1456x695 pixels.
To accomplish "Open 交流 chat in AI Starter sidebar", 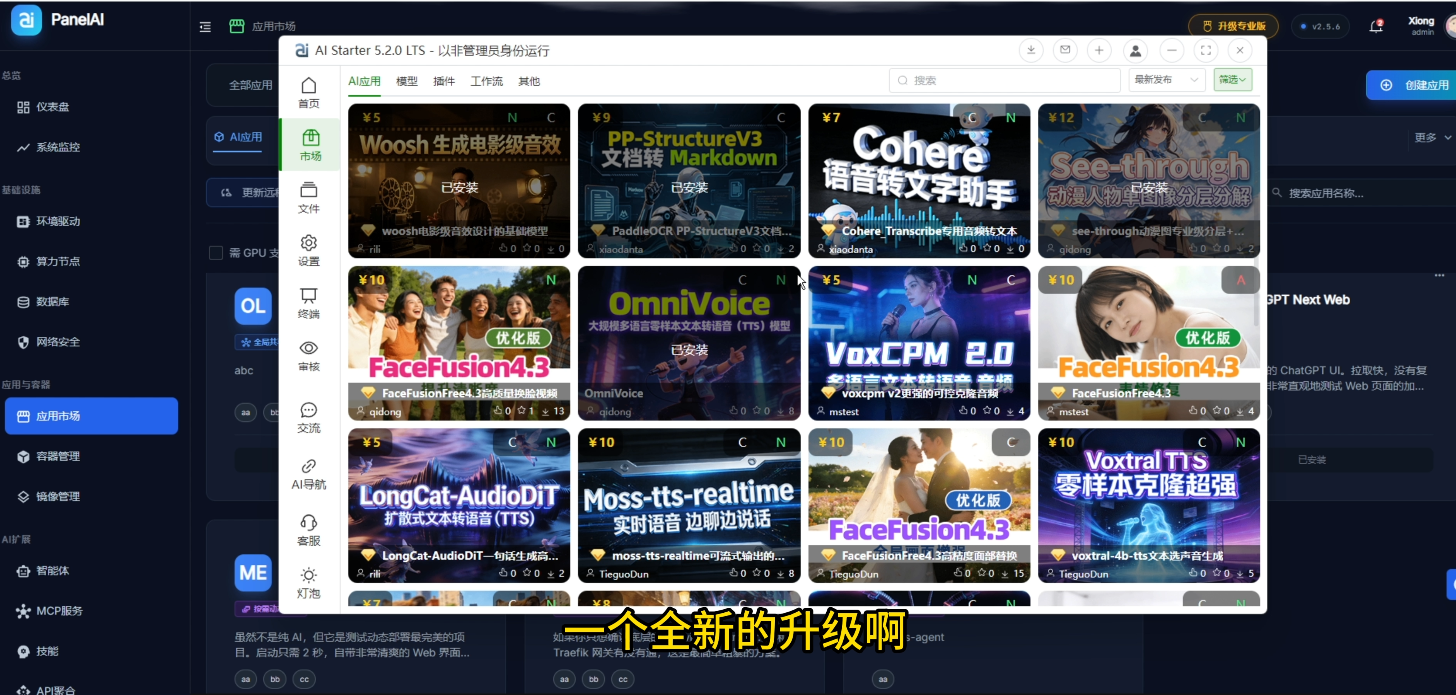I will 309,418.
